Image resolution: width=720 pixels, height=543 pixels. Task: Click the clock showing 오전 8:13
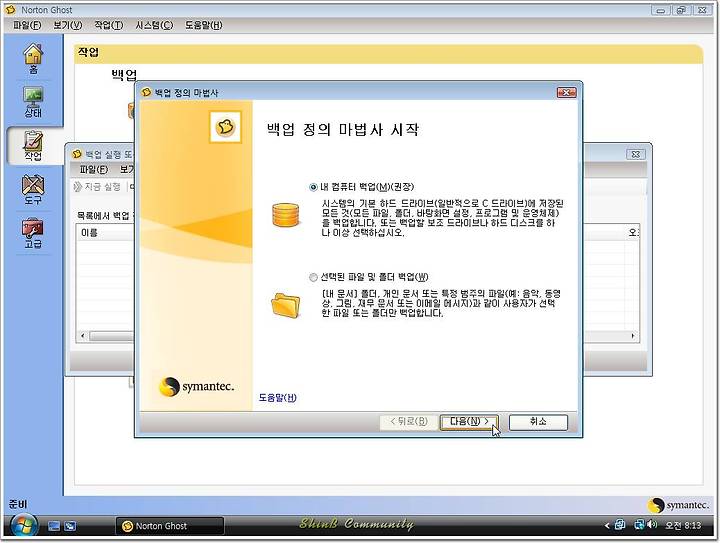point(683,525)
